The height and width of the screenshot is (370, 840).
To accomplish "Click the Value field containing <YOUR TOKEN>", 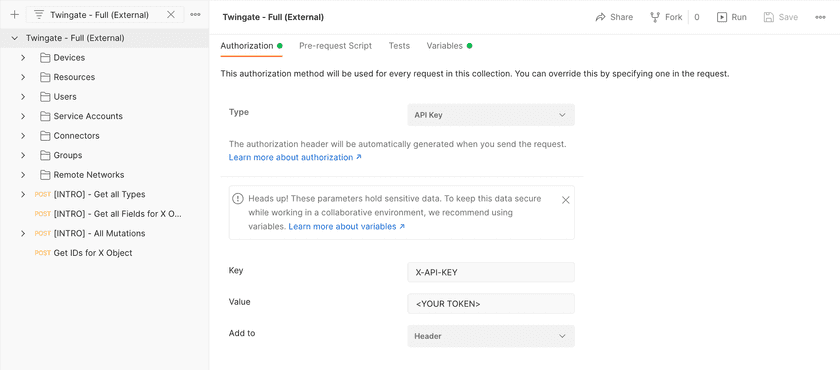I will [491, 304].
